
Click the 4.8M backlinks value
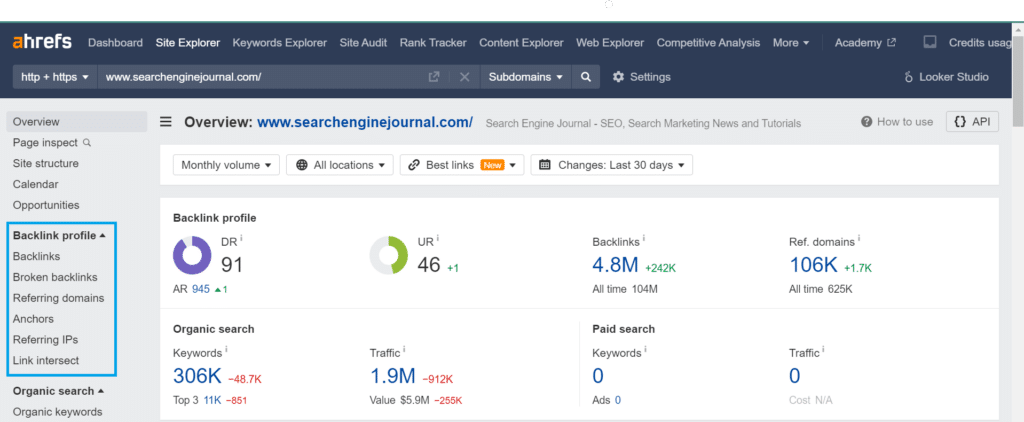615,265
